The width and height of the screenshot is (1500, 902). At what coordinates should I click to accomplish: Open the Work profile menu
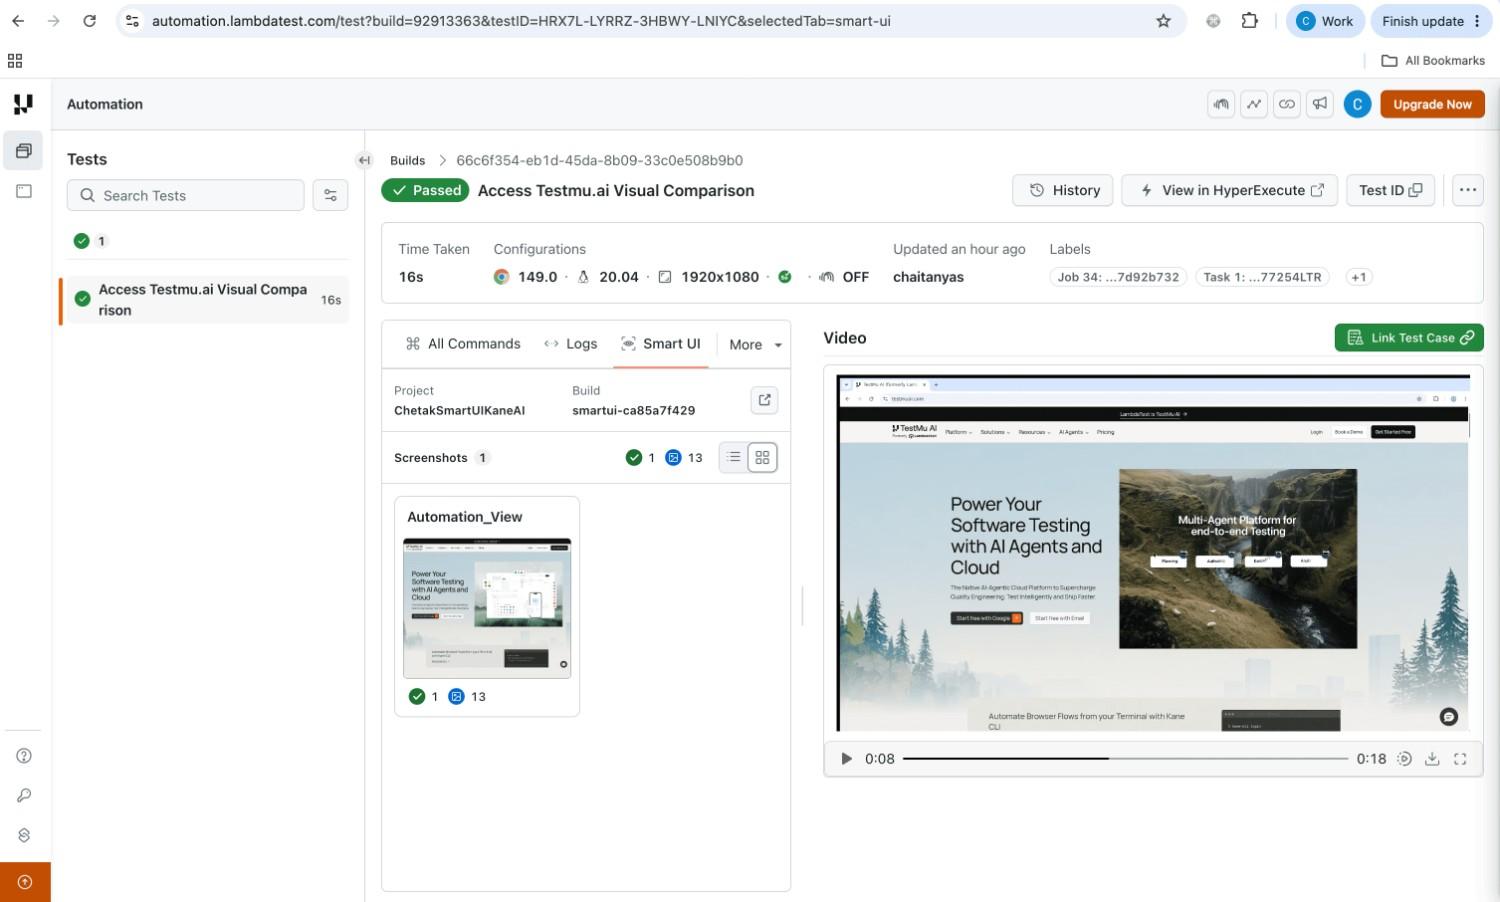[1324, 21]
